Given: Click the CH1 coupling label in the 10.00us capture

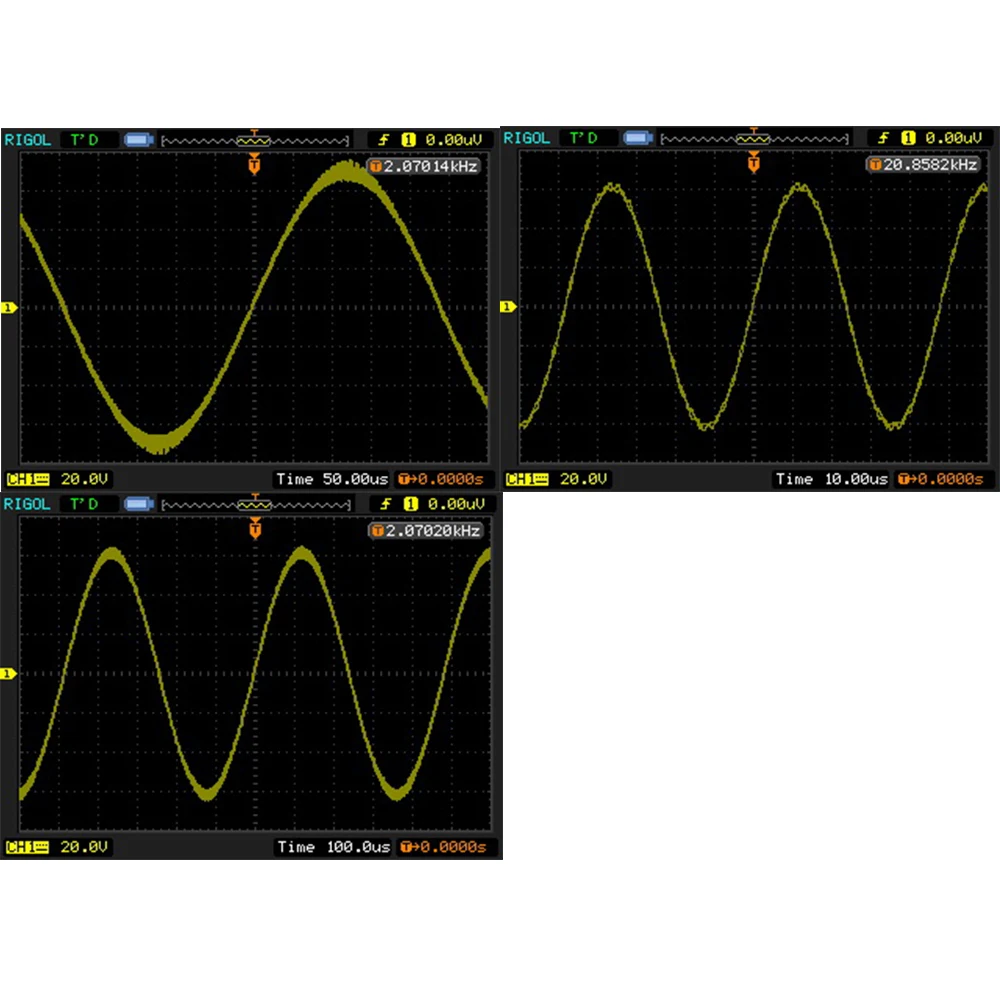Looking at the screenshot, I should (527, 479).
